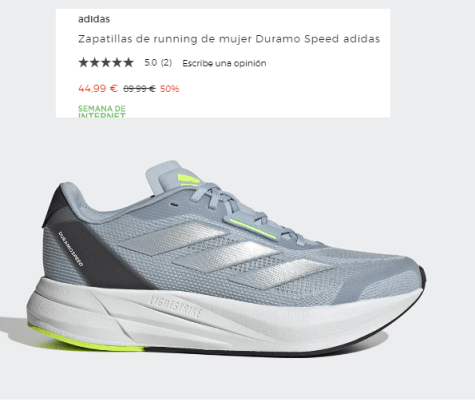Click the neon yellow tongue logo
Image resolution: width=475 pixels, height=418 pixels.
[189, 180]
